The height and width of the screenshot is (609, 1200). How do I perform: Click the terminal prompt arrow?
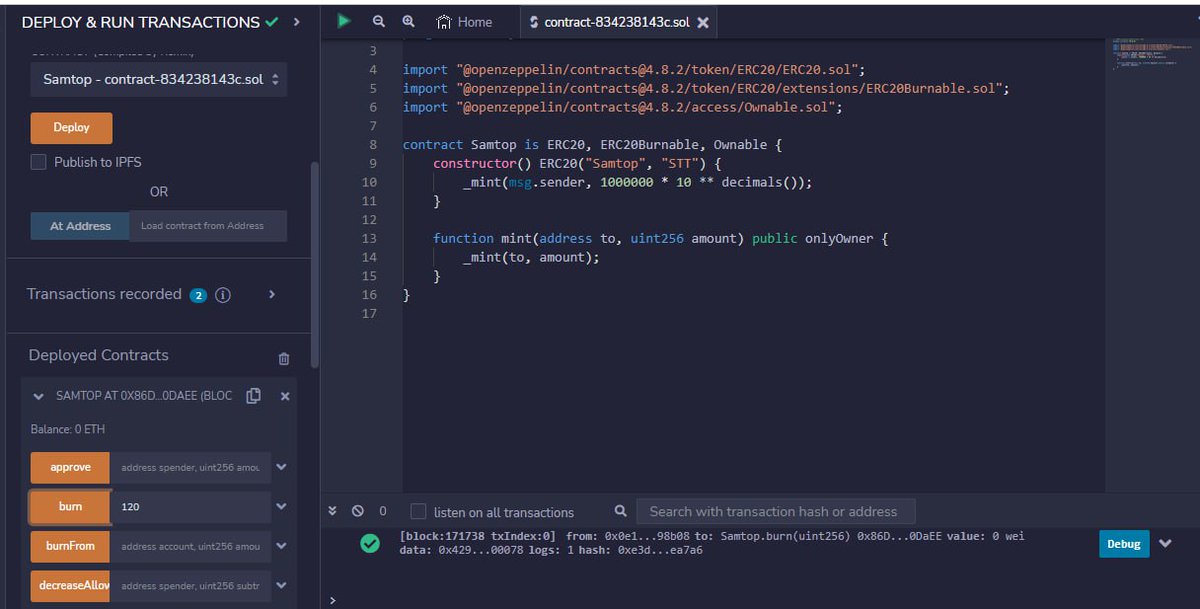[x=332, y=601]
